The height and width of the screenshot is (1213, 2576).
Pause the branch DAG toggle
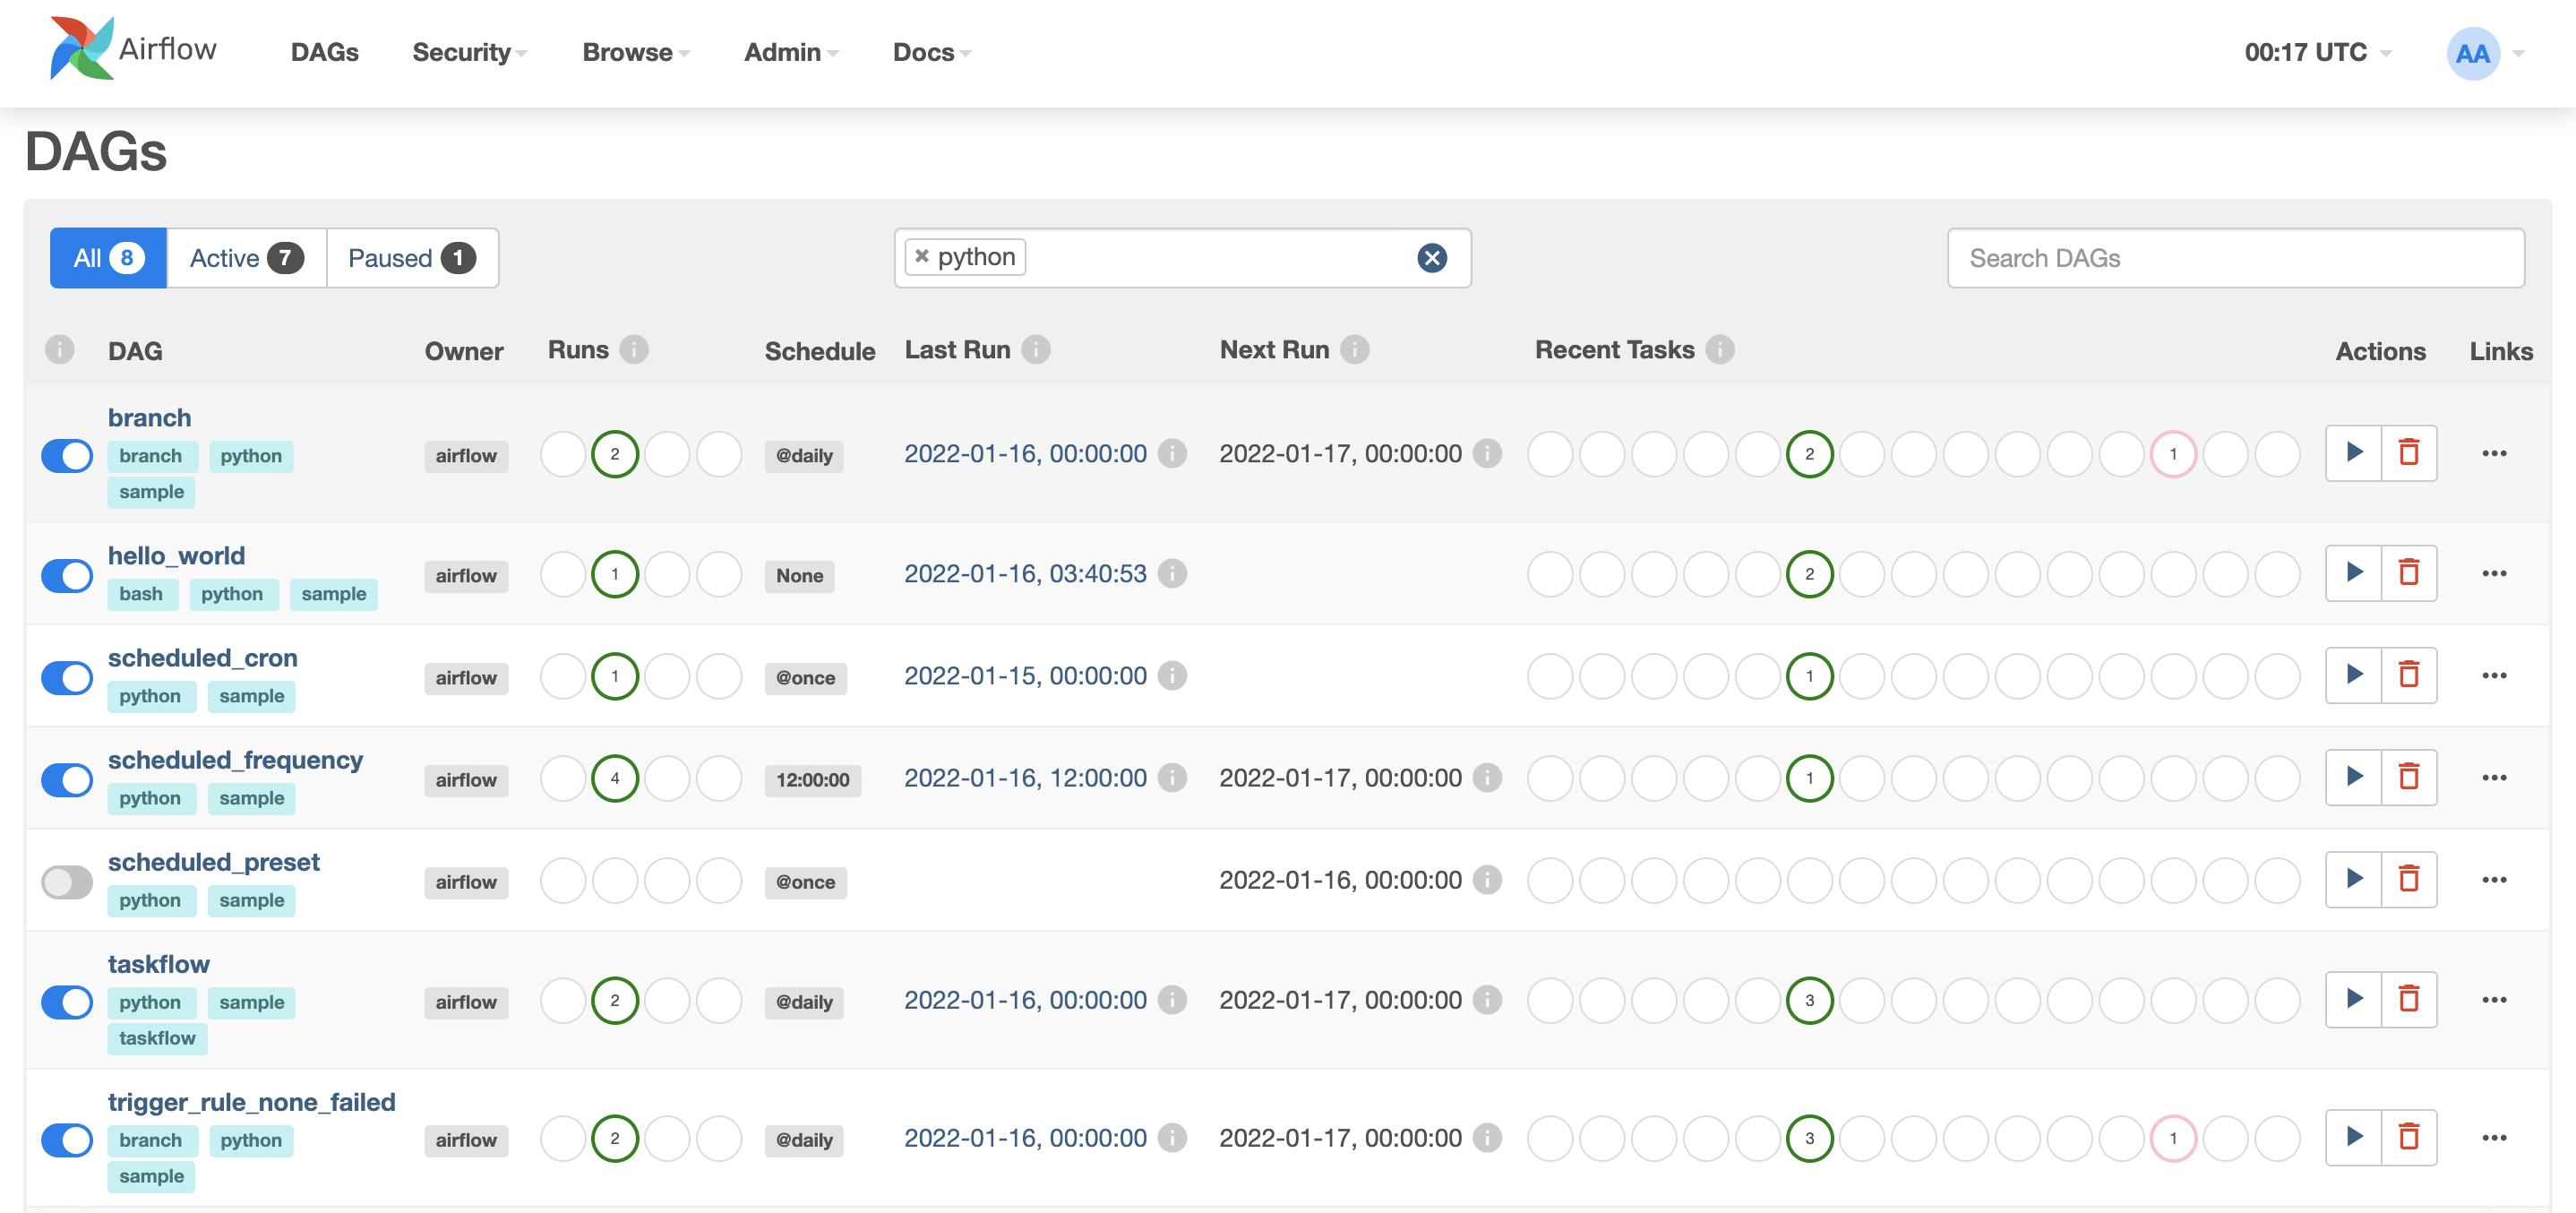67,455
